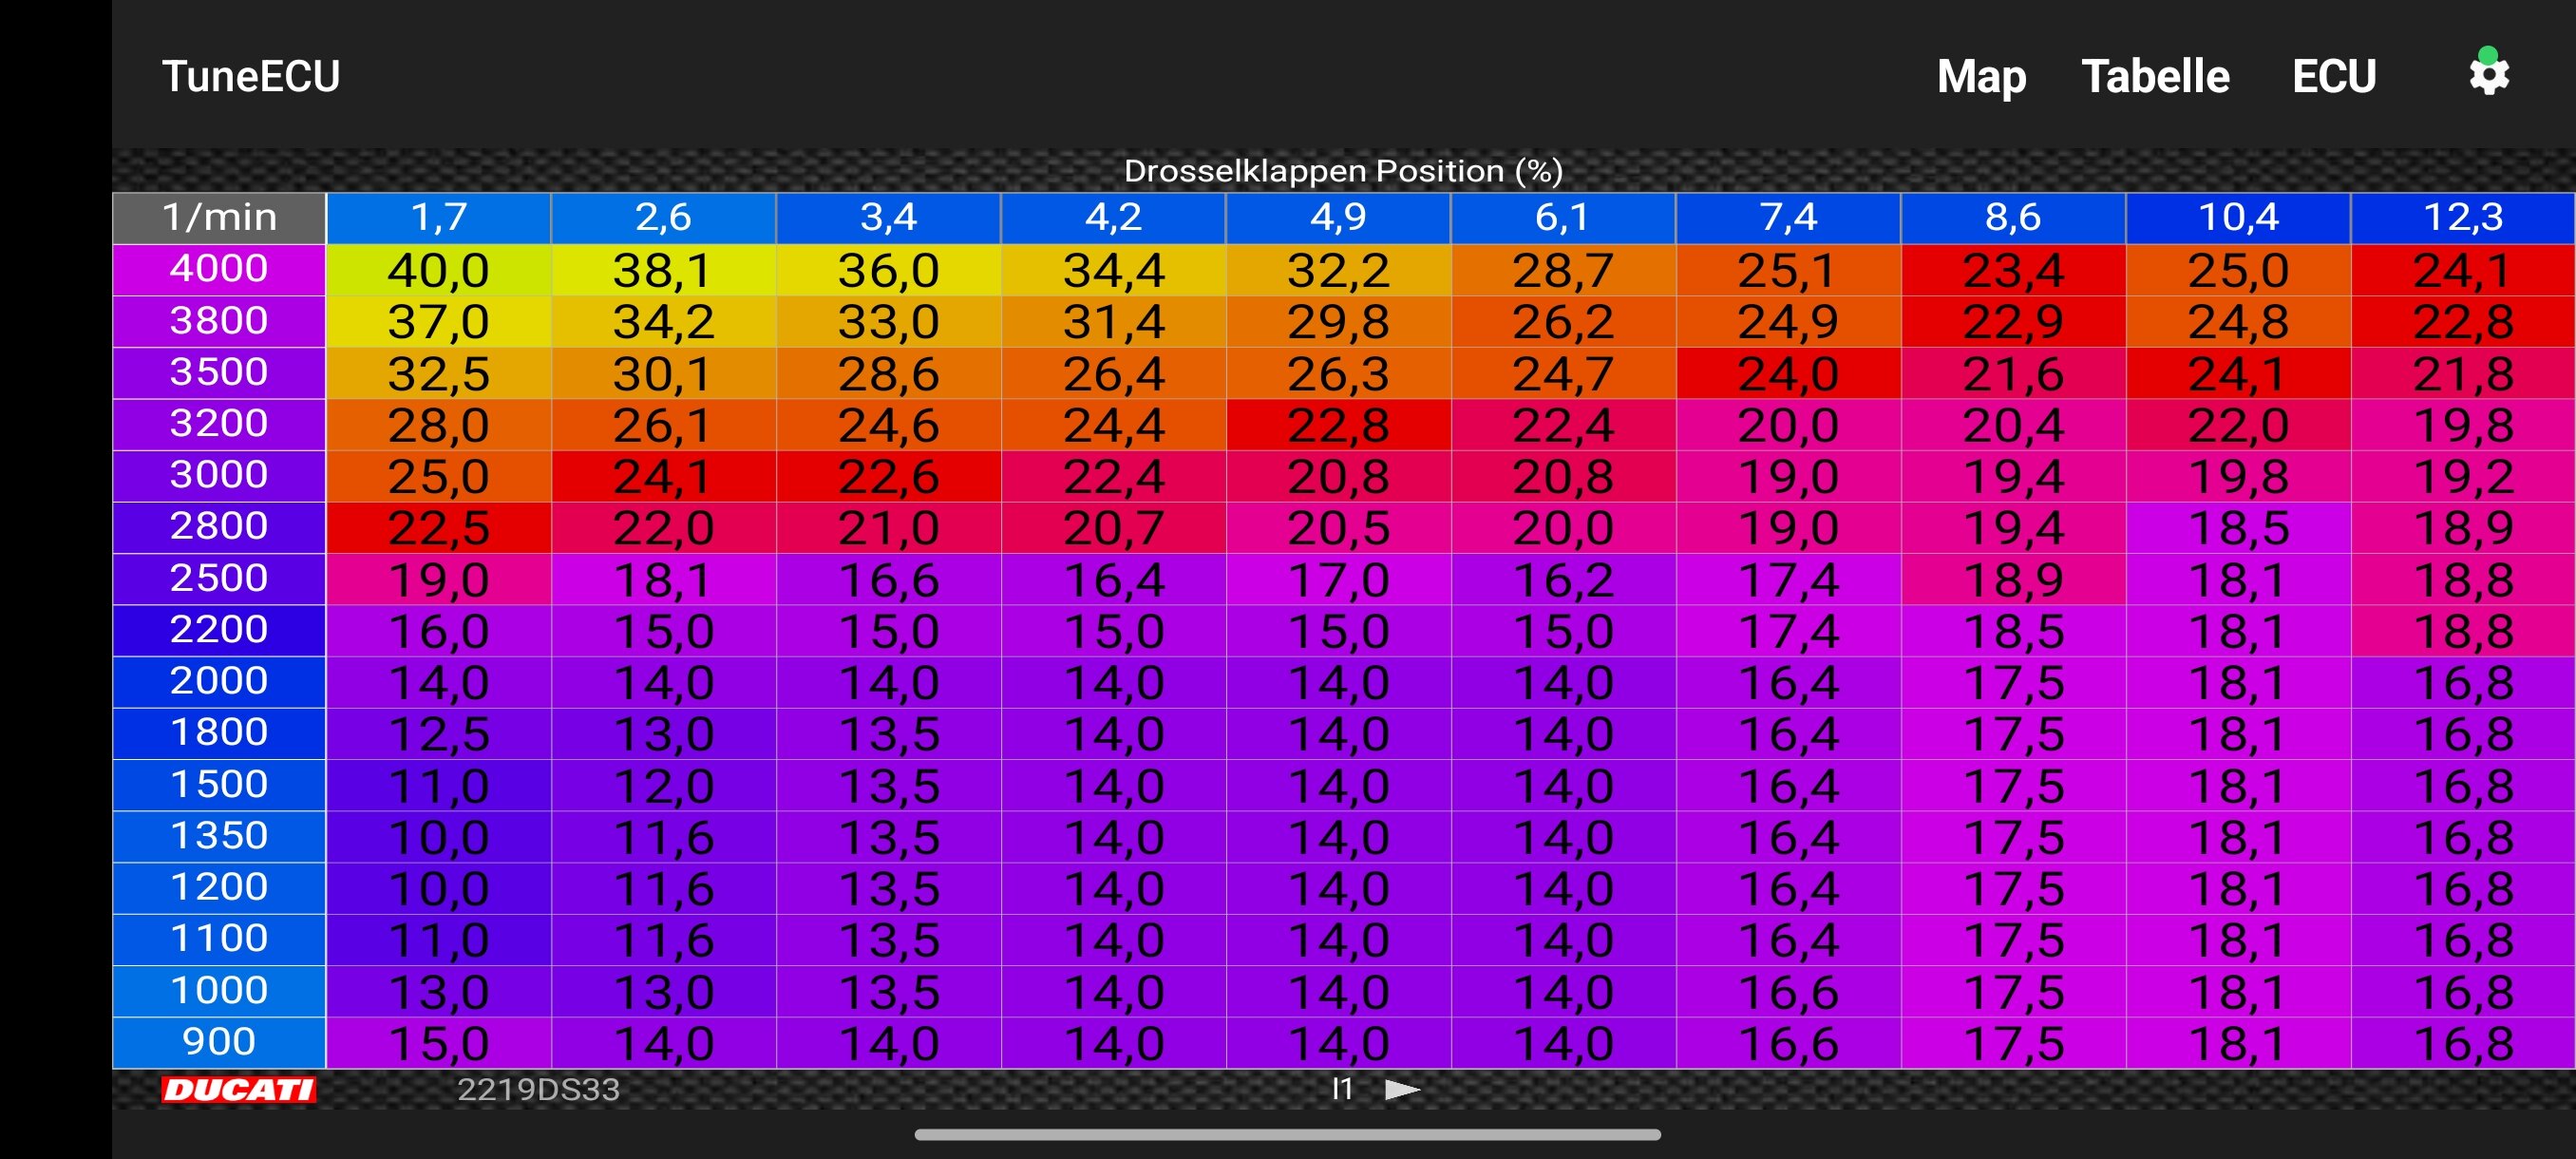
Task: Select the 900 rpm row header
Action: click(x=219, y=1042)
